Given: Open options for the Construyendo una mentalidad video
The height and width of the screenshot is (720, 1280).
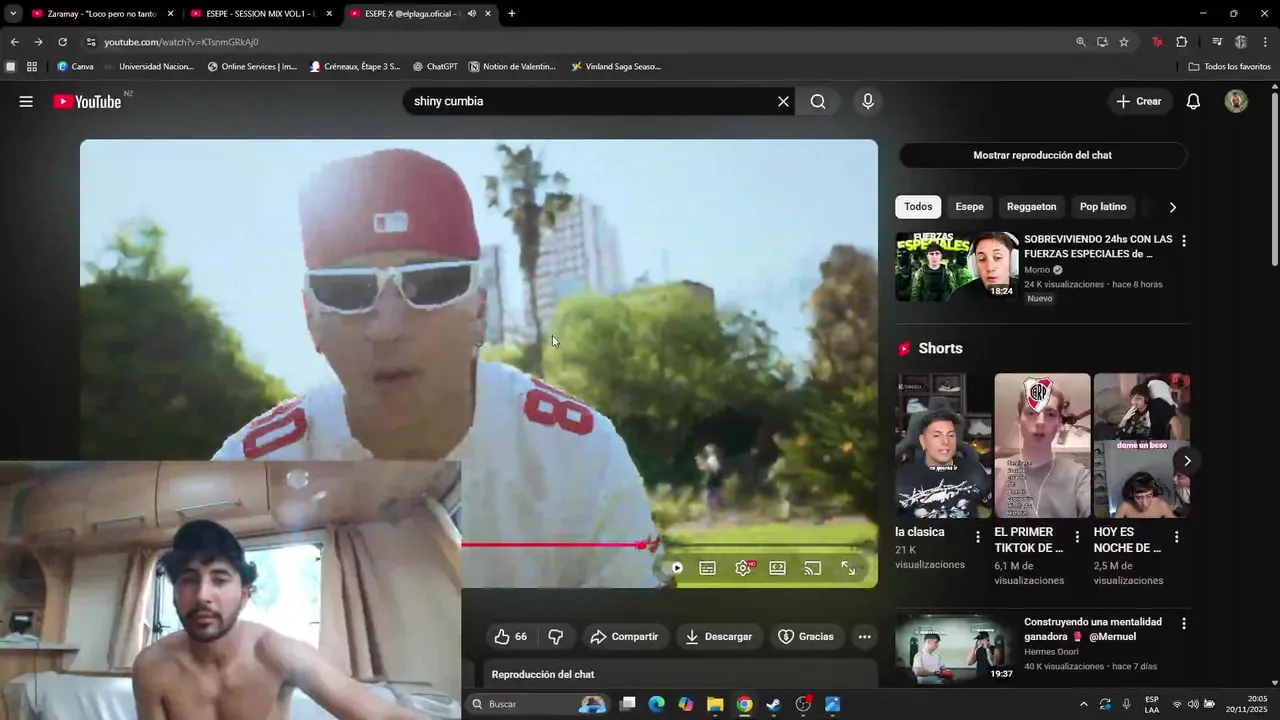Looking at the screenshot, I should coord(1184,623).
